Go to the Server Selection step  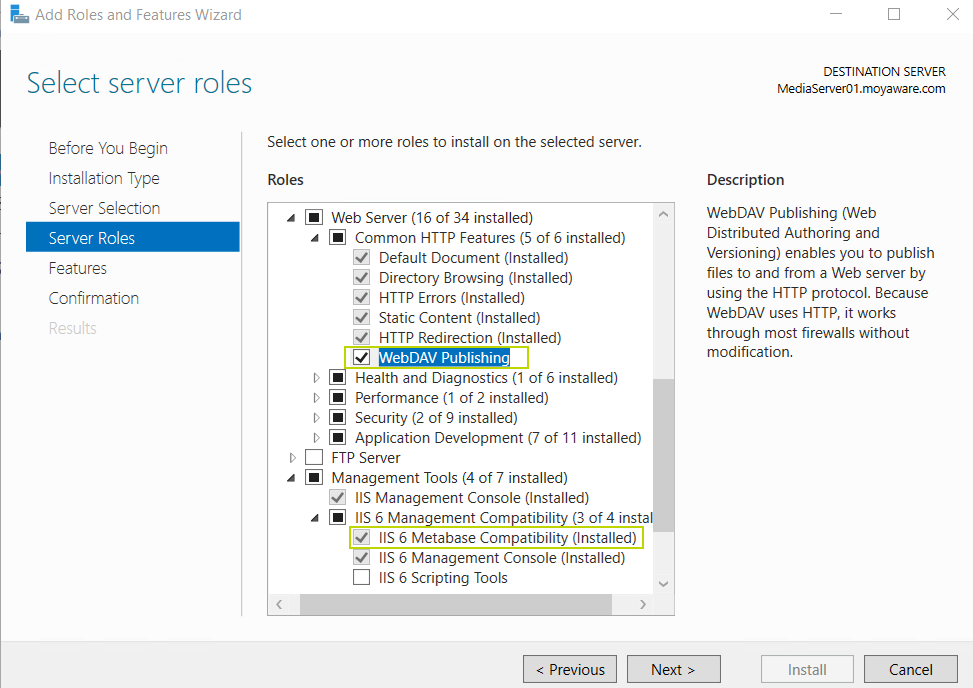[104, 208]
